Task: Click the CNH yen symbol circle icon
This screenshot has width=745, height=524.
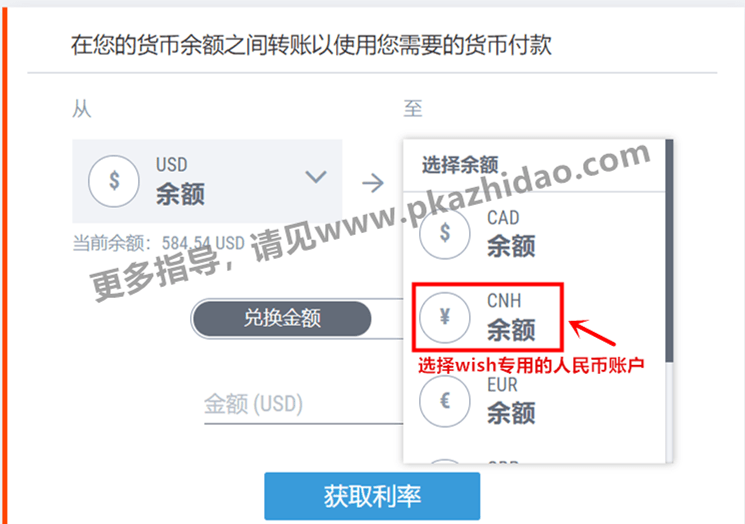Action: pyautogui.click(x=445, y=317)
